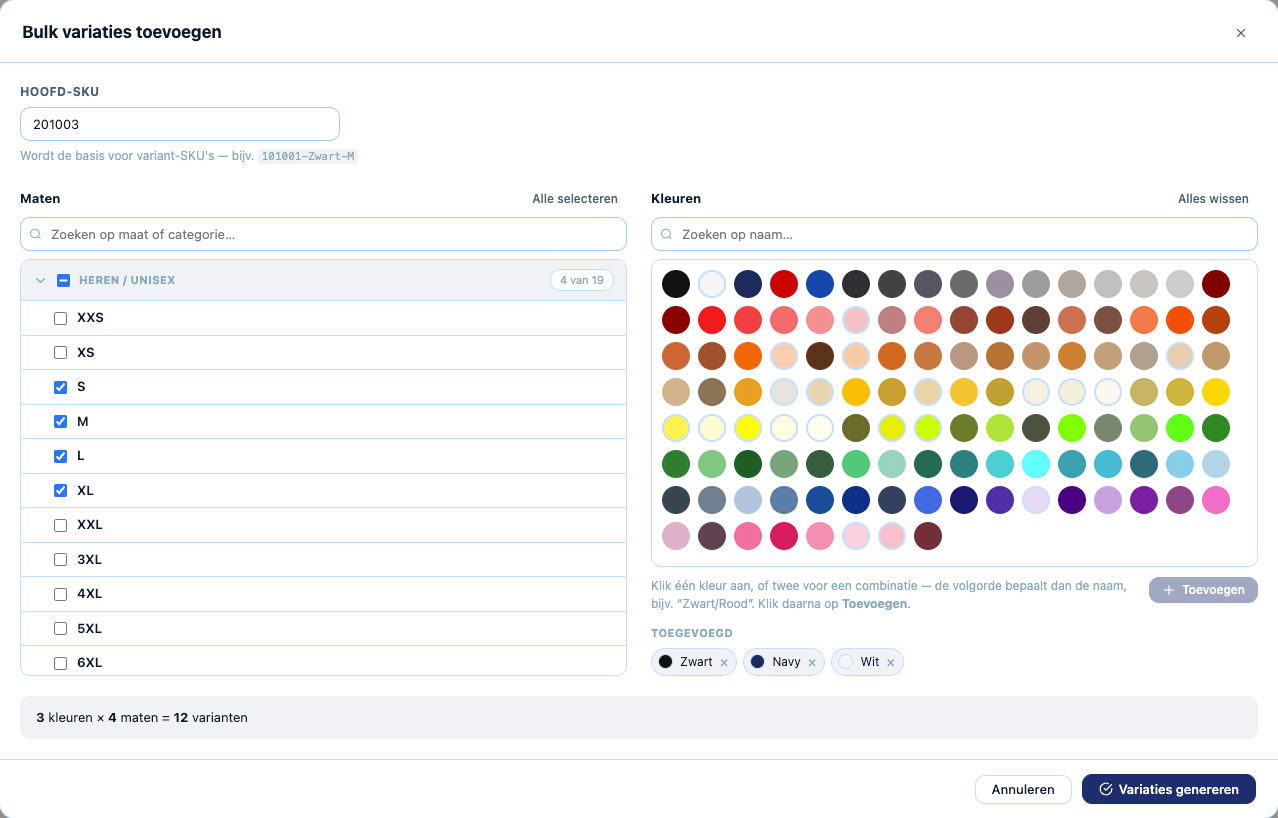Check the XS size checkbox
1278x818 pixels.
60,353
